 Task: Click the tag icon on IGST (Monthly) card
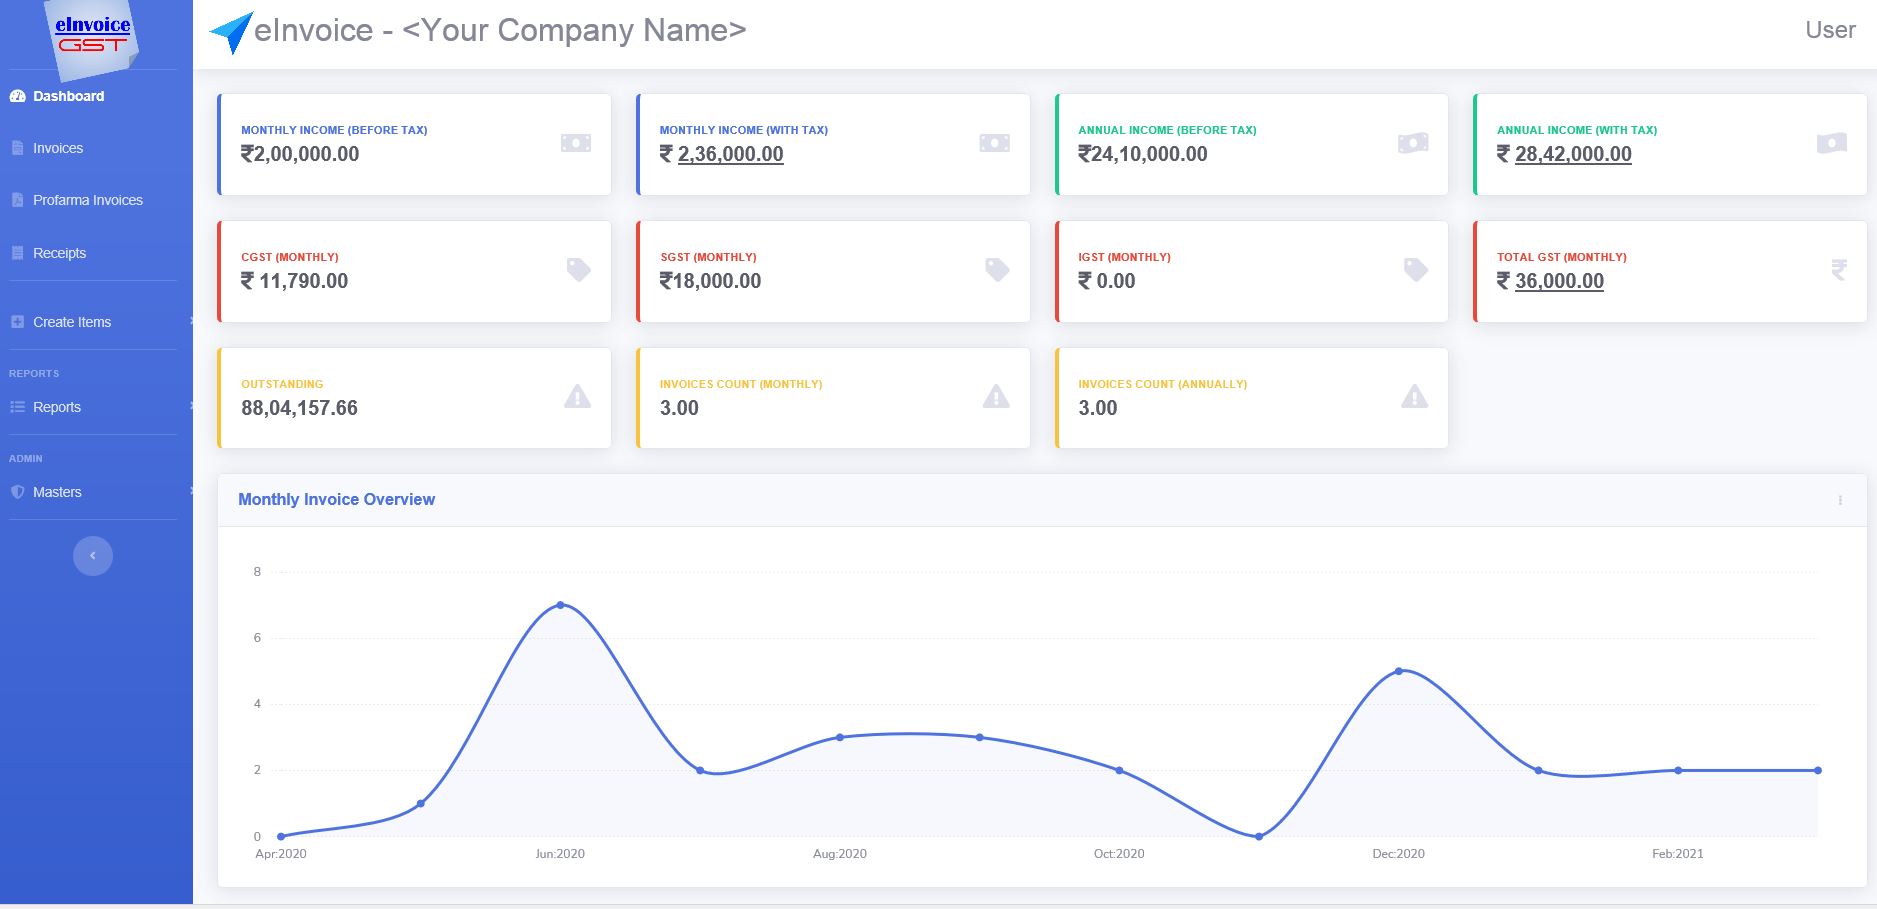click(1415, 270)
